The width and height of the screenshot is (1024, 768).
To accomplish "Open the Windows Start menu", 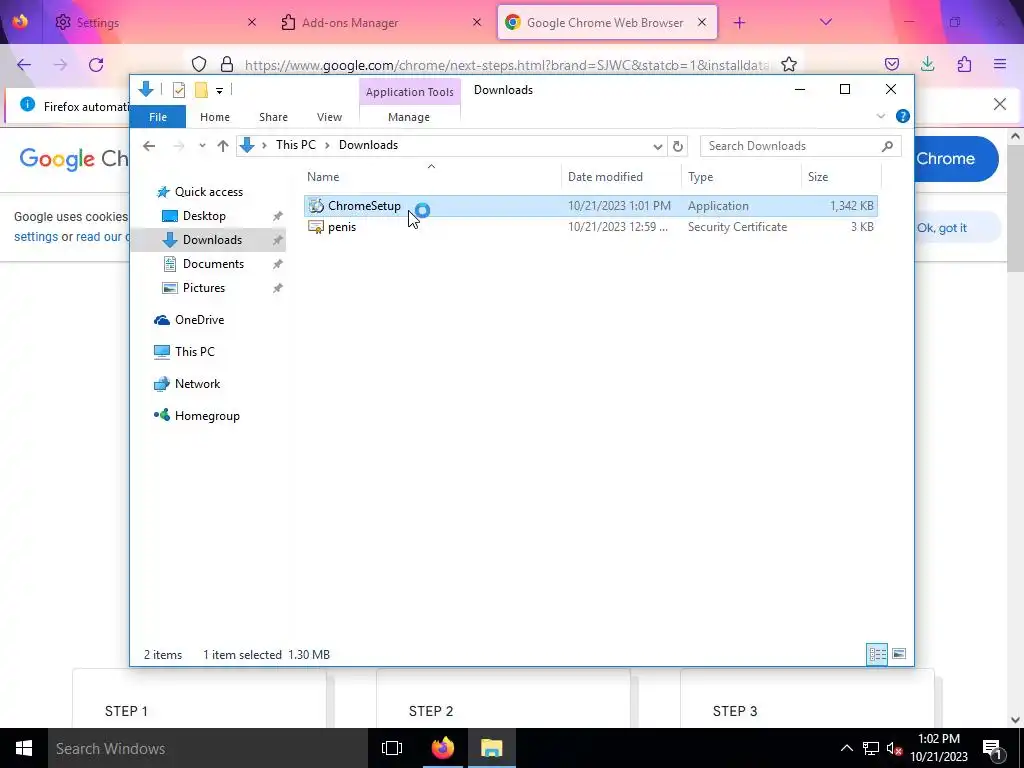I will pyautogui.click(x=24, y=748).
